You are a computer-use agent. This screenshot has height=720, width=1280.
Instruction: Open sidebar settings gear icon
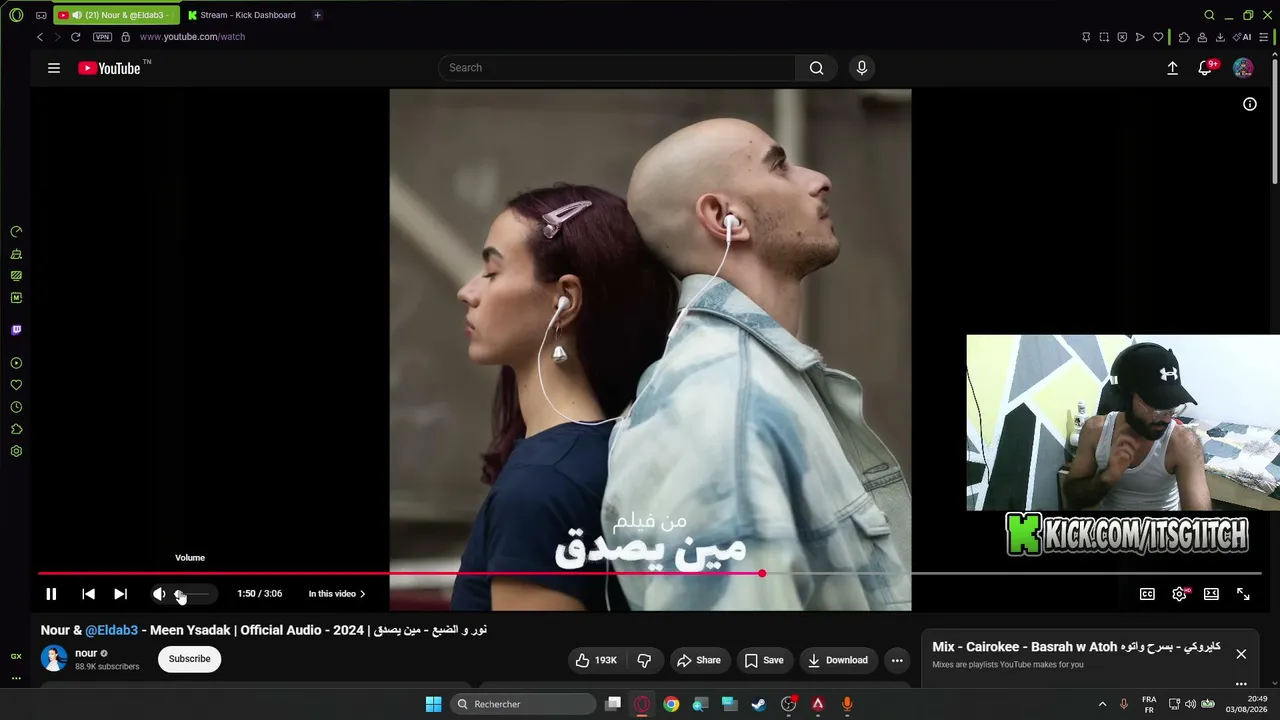pos(16,451)
